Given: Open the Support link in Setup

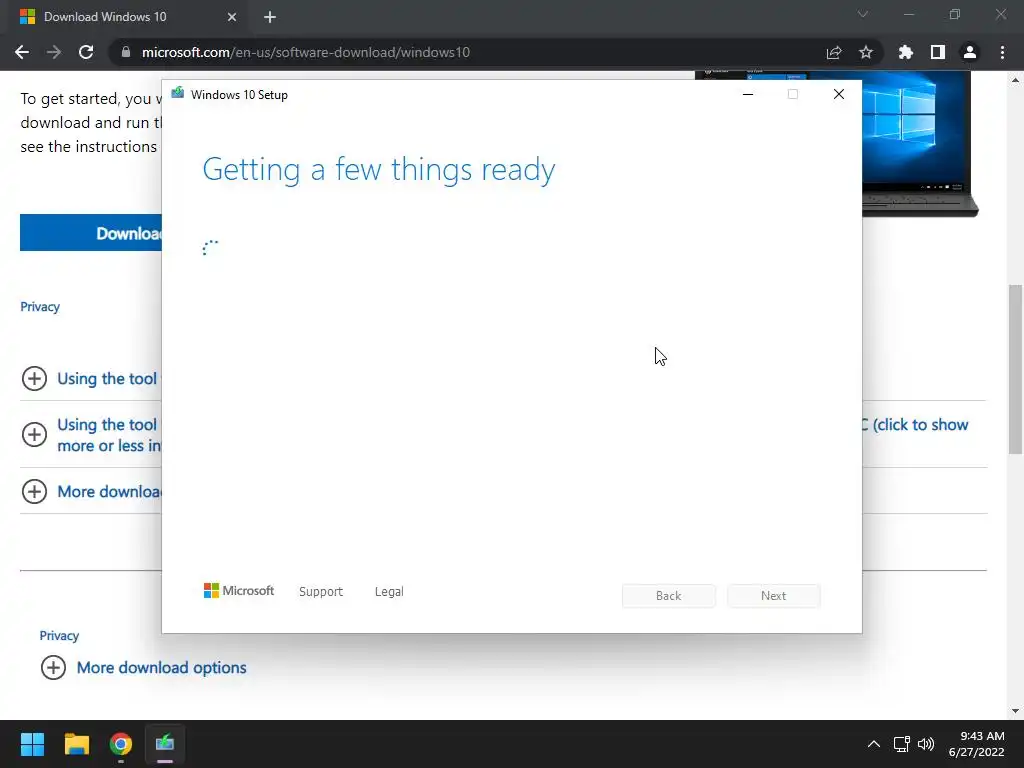Looking at the screenshot, I should 321,592.
